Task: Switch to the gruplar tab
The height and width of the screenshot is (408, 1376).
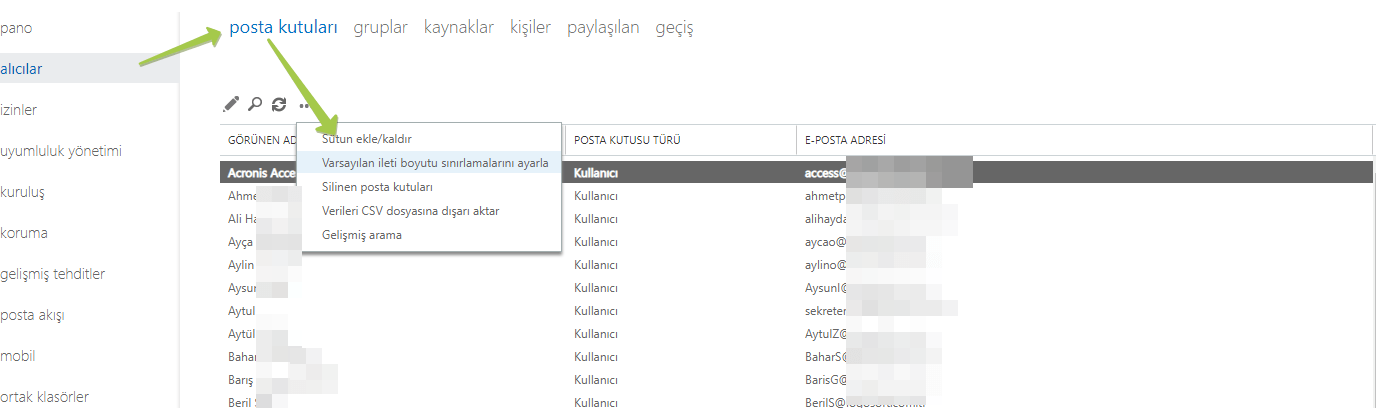Action: click(x=380, y=27)
